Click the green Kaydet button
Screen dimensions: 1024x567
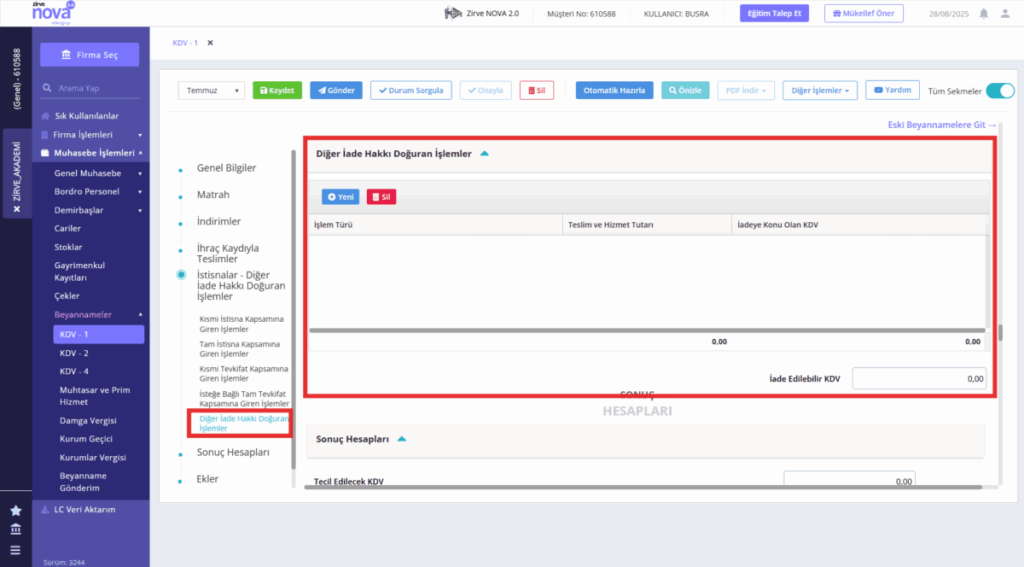(x=277, y=90)
